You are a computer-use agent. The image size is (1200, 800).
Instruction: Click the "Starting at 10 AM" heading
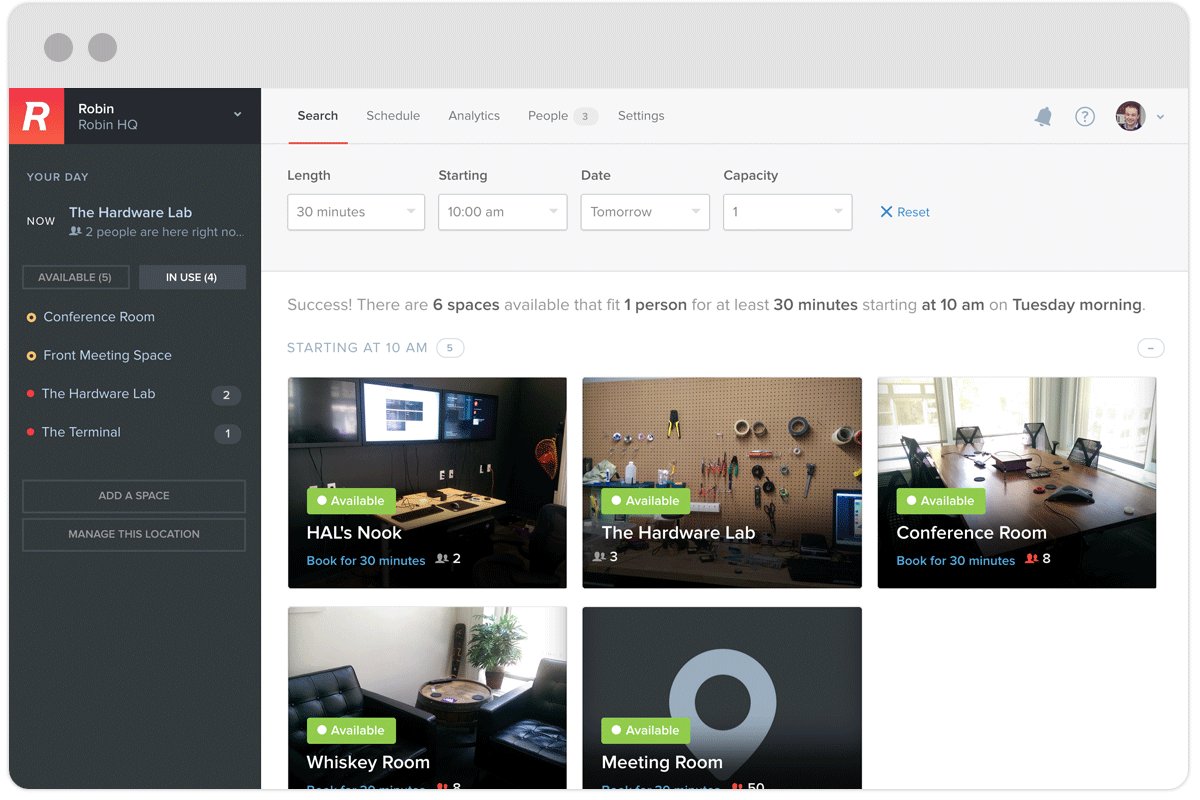click(357, 348)
